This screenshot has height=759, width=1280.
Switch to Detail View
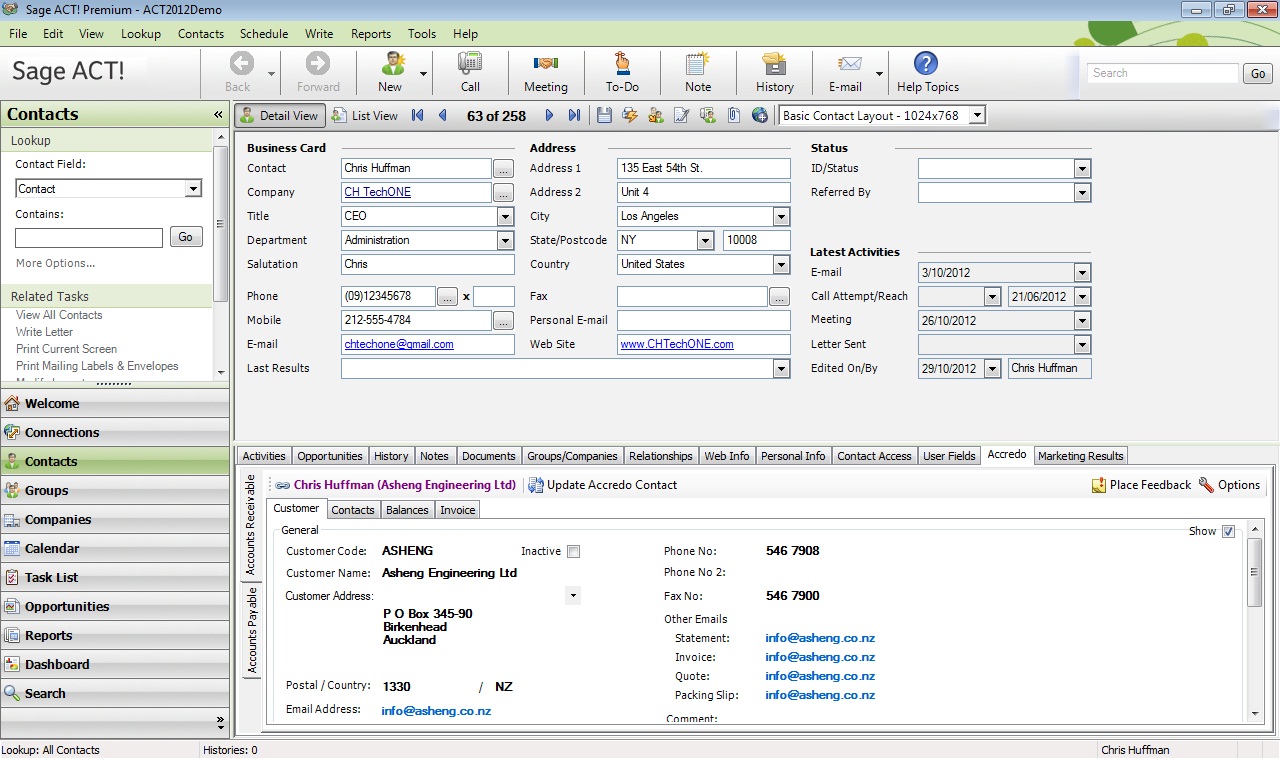279,116
